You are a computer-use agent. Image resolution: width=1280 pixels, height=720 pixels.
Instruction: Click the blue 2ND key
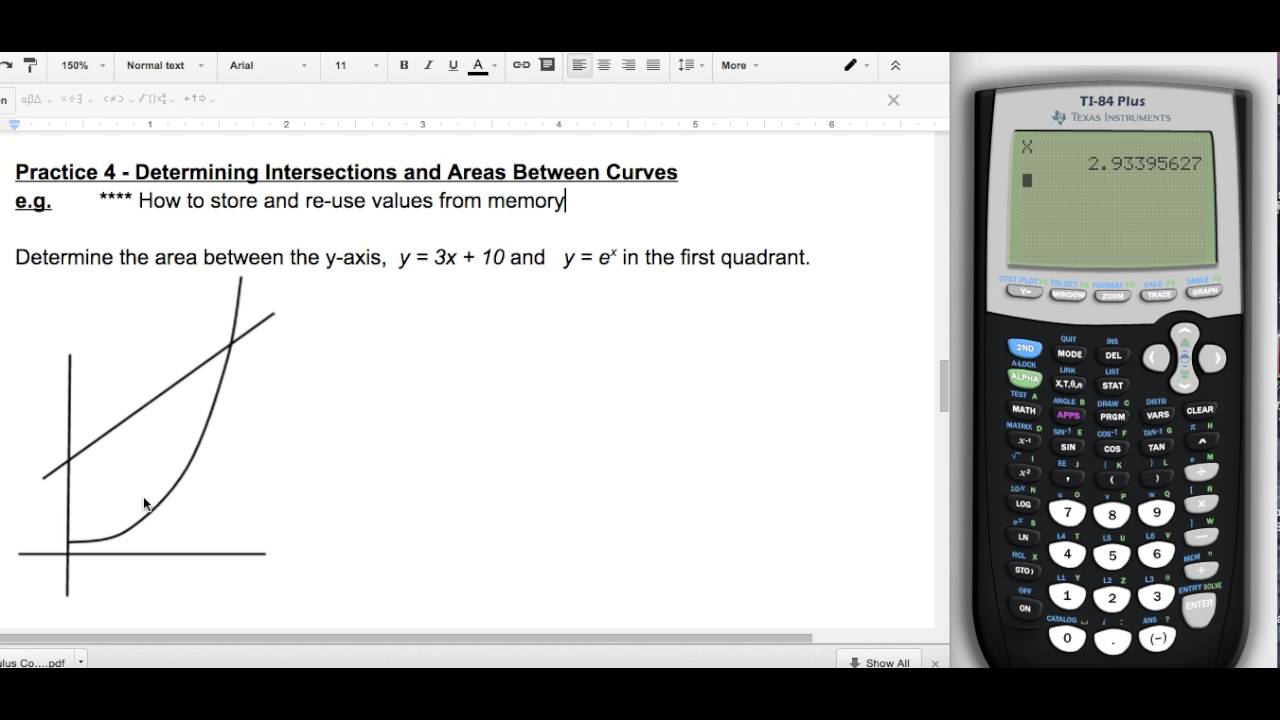1025,348
